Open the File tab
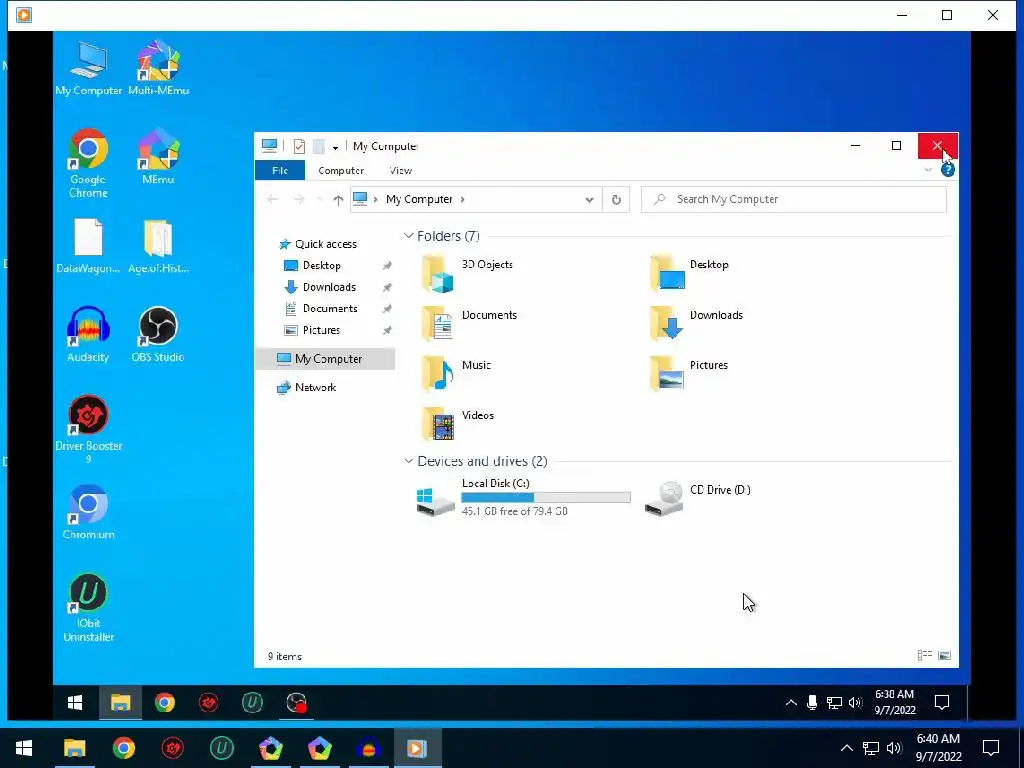 coord(280,170)
